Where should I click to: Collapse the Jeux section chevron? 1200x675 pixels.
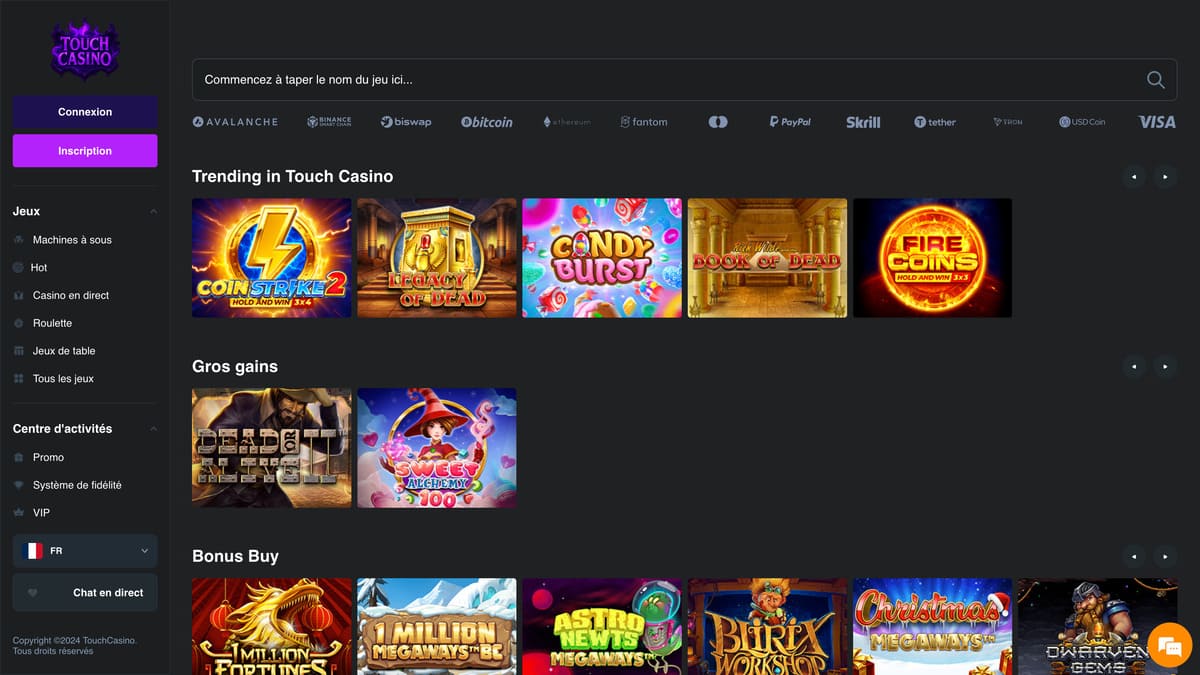[152, 211]
